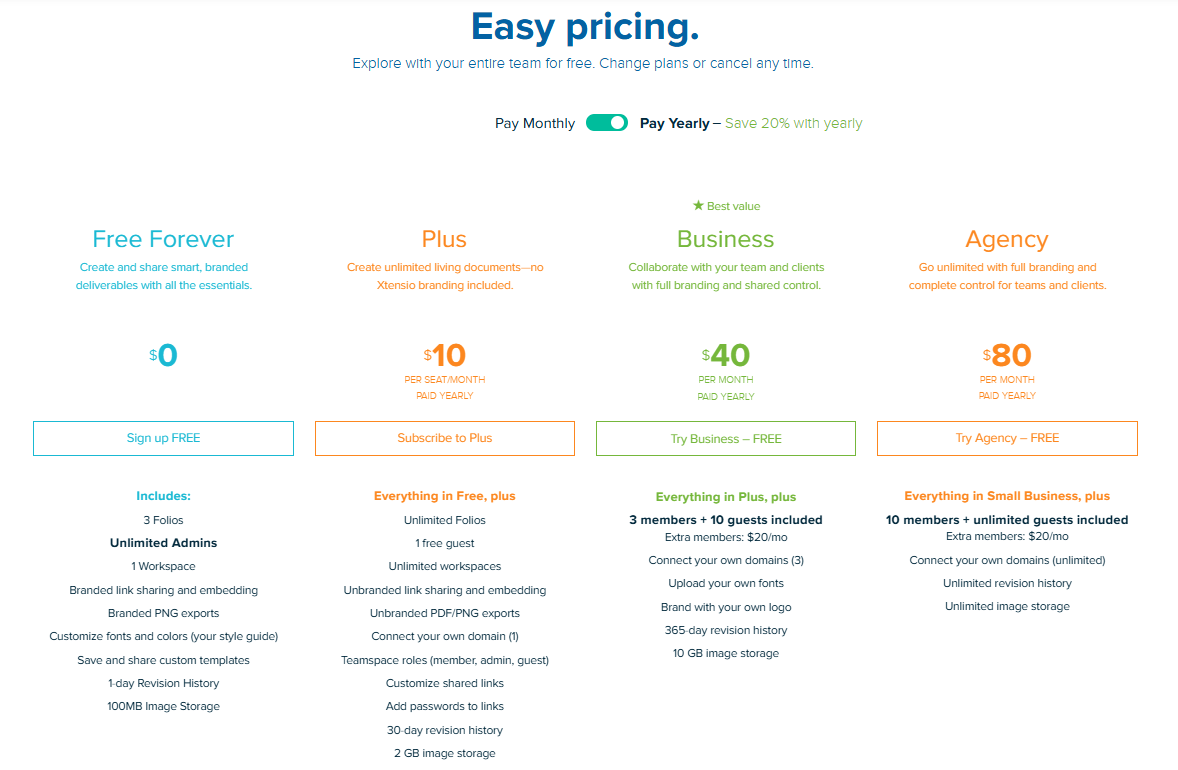Image resolution: width=1178 pixels, height=770 pixels.
Task: Select the Business plan heading
Action: pos(725,239)
